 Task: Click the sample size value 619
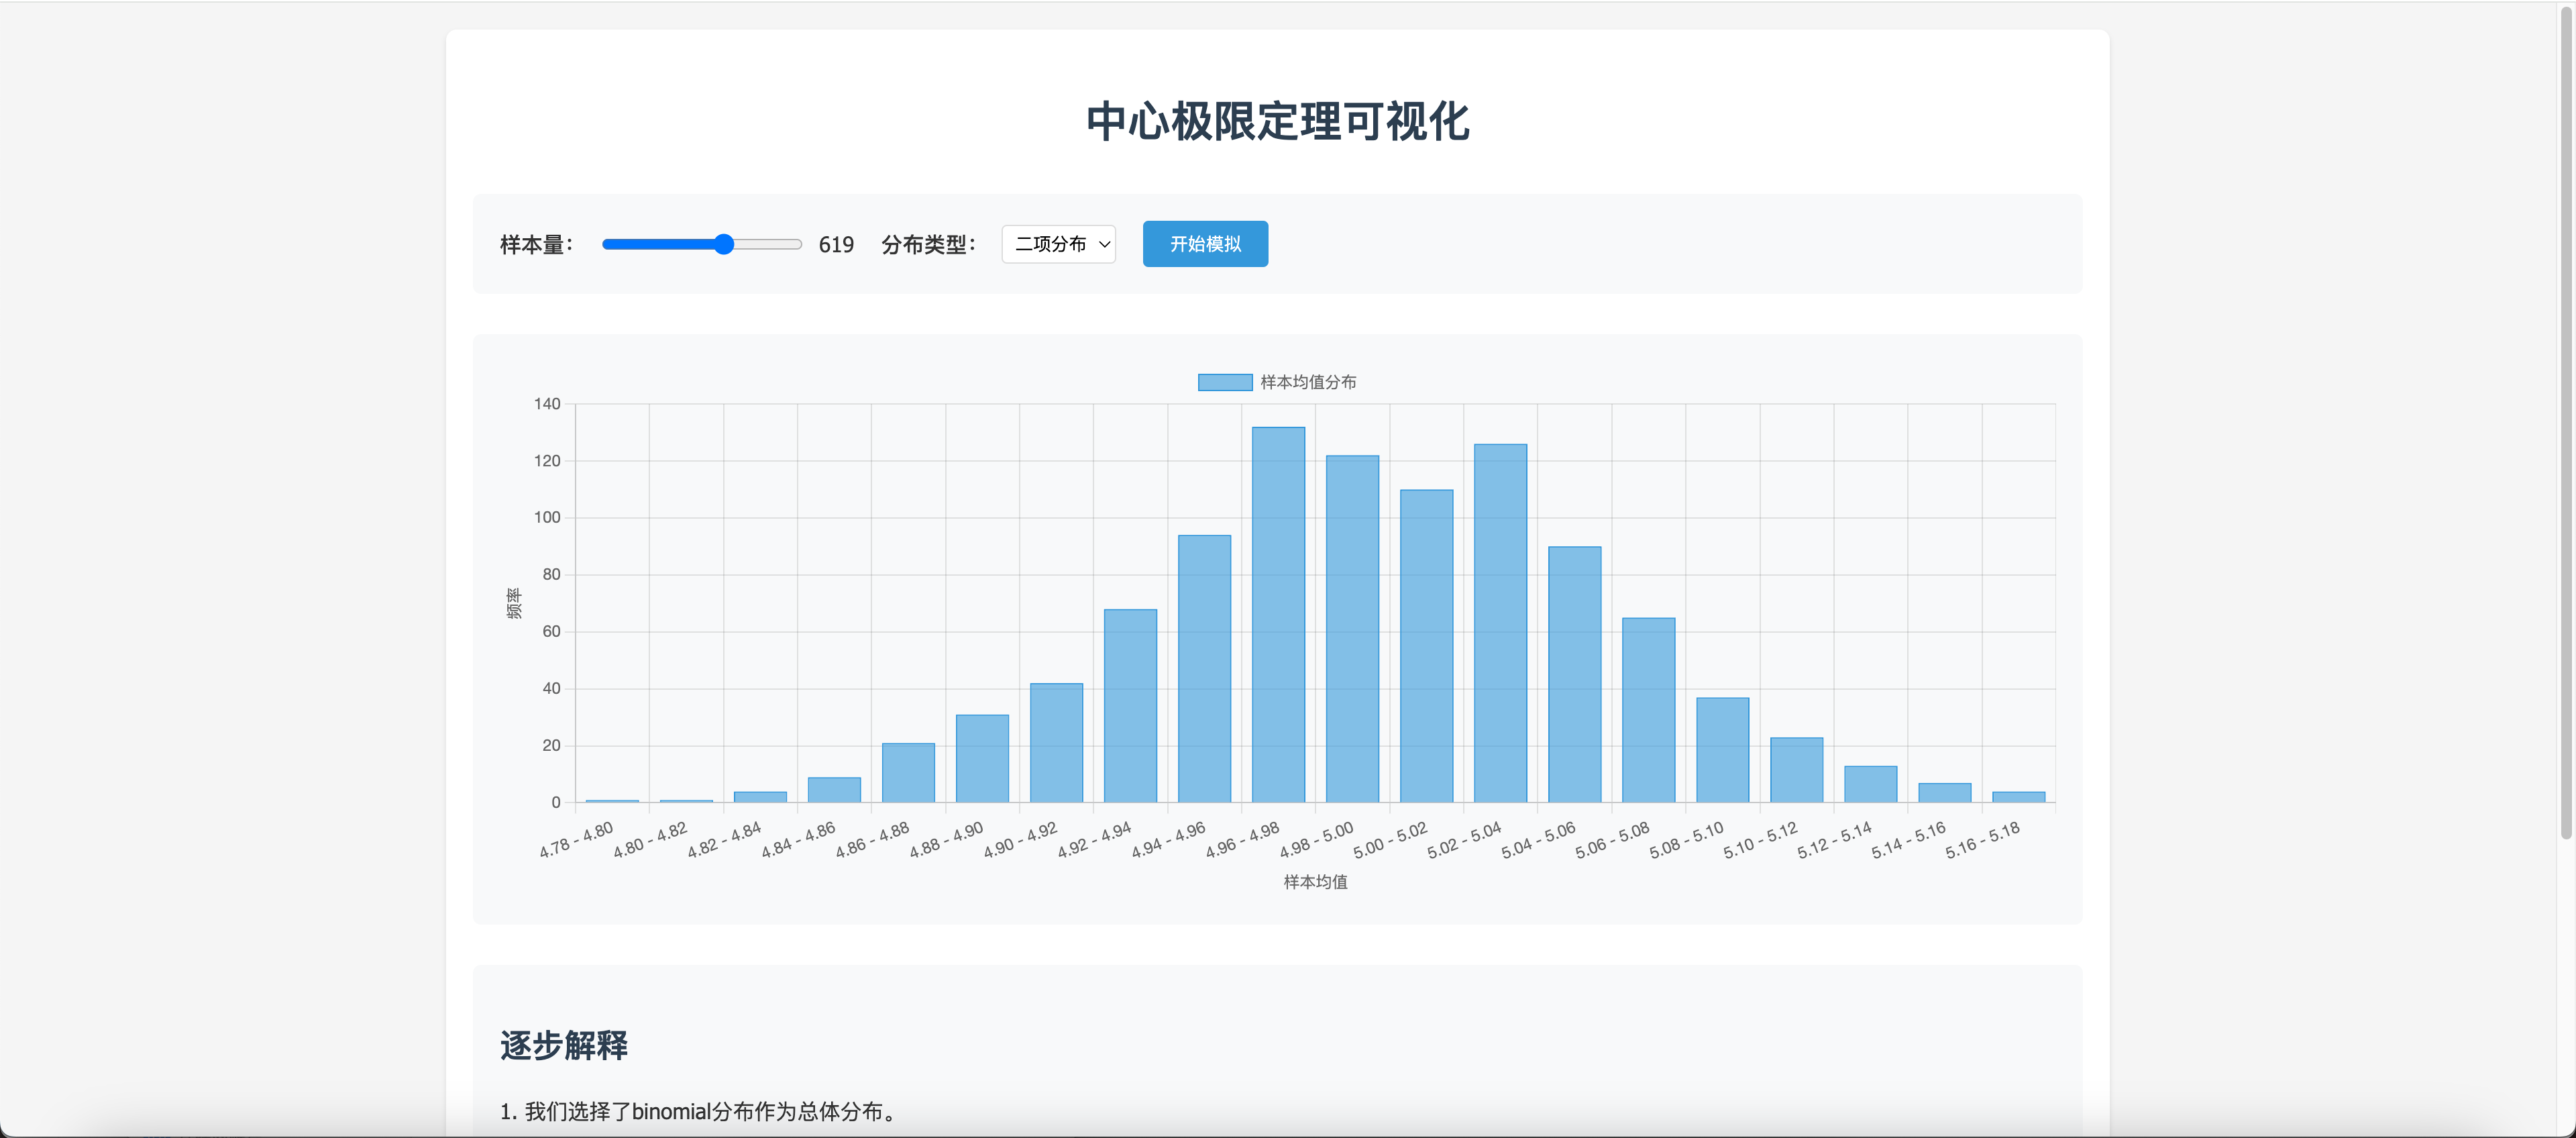coord(836,245)
